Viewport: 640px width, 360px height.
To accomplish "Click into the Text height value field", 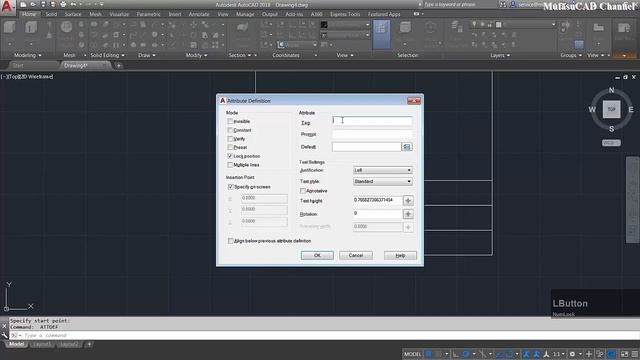I will click(x=378, y=200).
